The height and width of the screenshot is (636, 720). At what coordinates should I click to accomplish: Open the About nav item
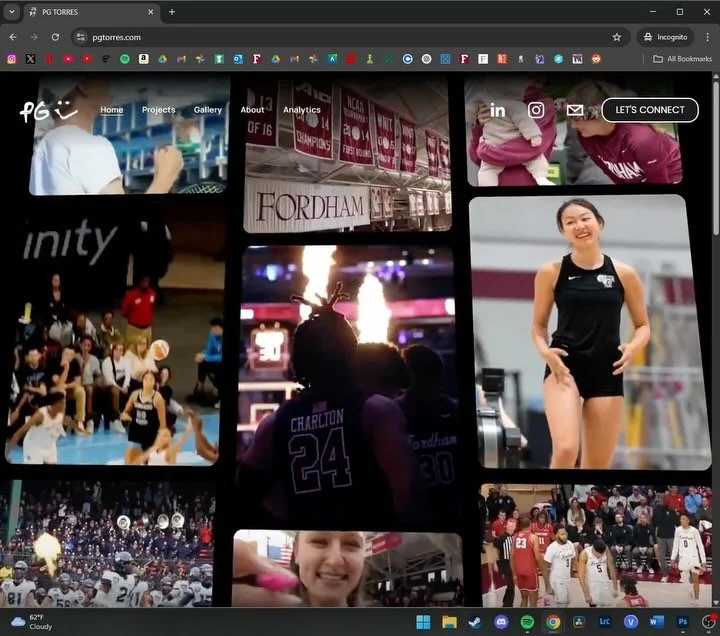click(x=252, y=110)
